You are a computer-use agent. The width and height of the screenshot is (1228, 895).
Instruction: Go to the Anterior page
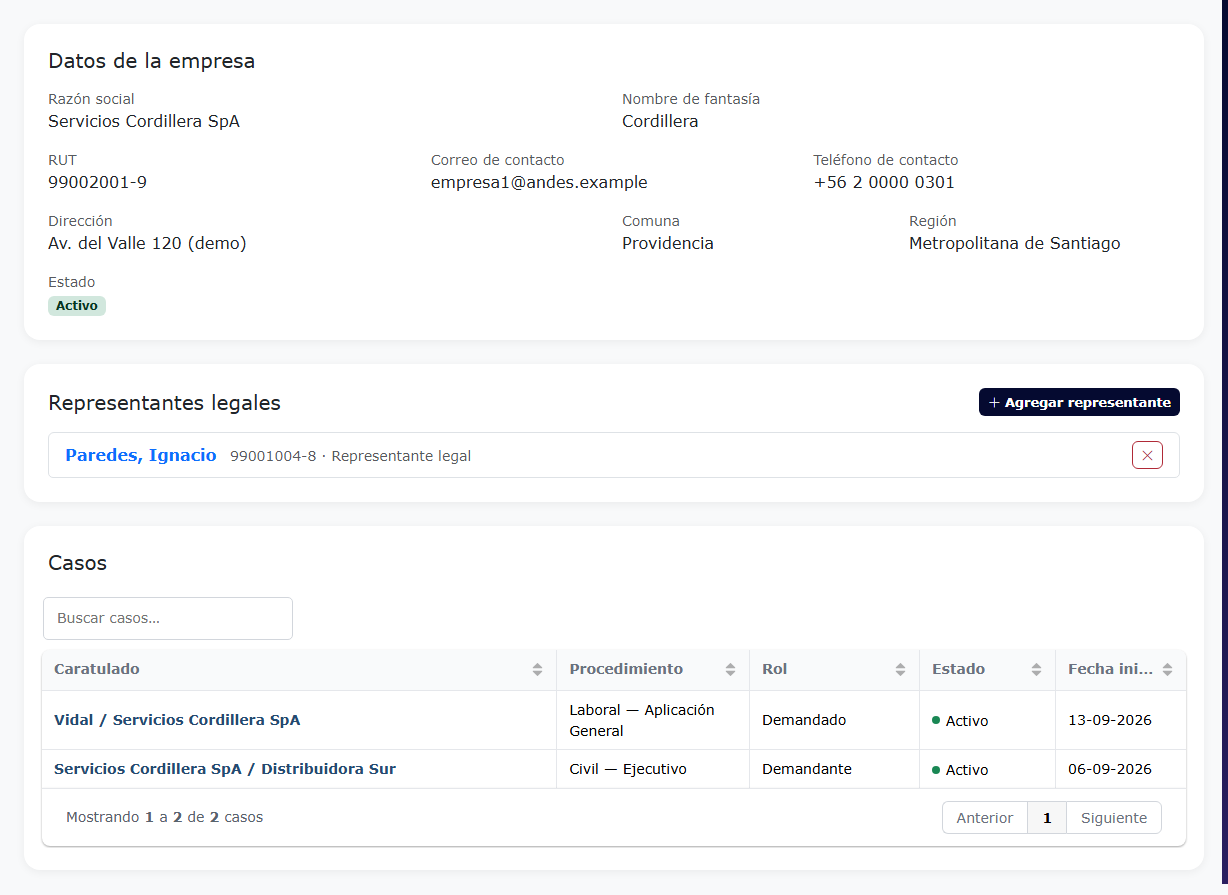point(985,818)
